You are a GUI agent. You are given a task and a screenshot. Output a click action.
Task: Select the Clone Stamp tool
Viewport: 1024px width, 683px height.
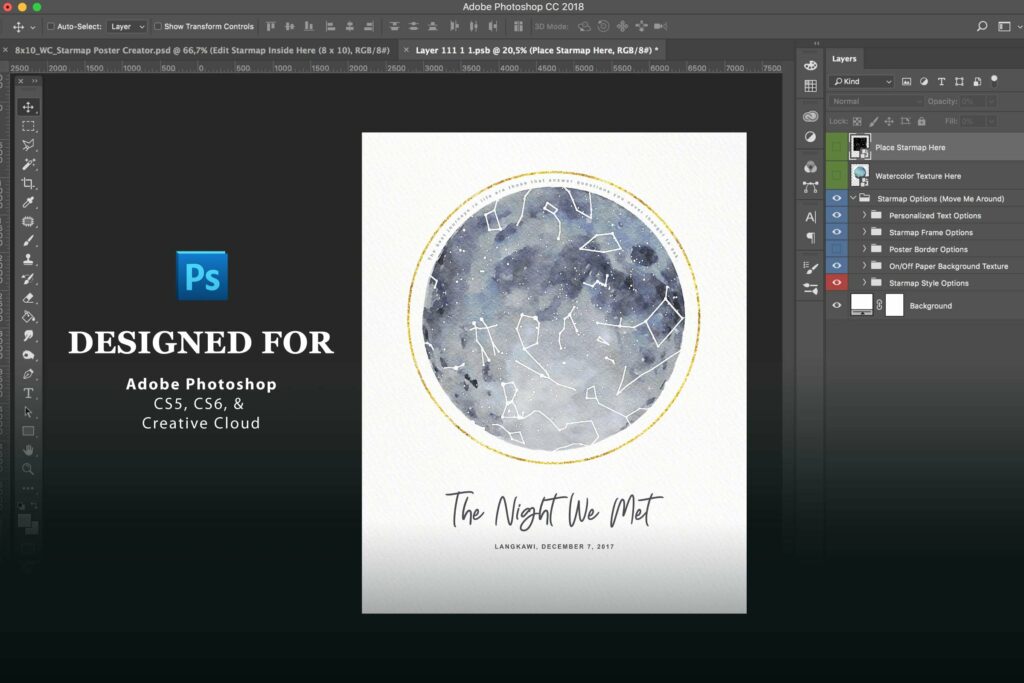(x=28, y=261)
